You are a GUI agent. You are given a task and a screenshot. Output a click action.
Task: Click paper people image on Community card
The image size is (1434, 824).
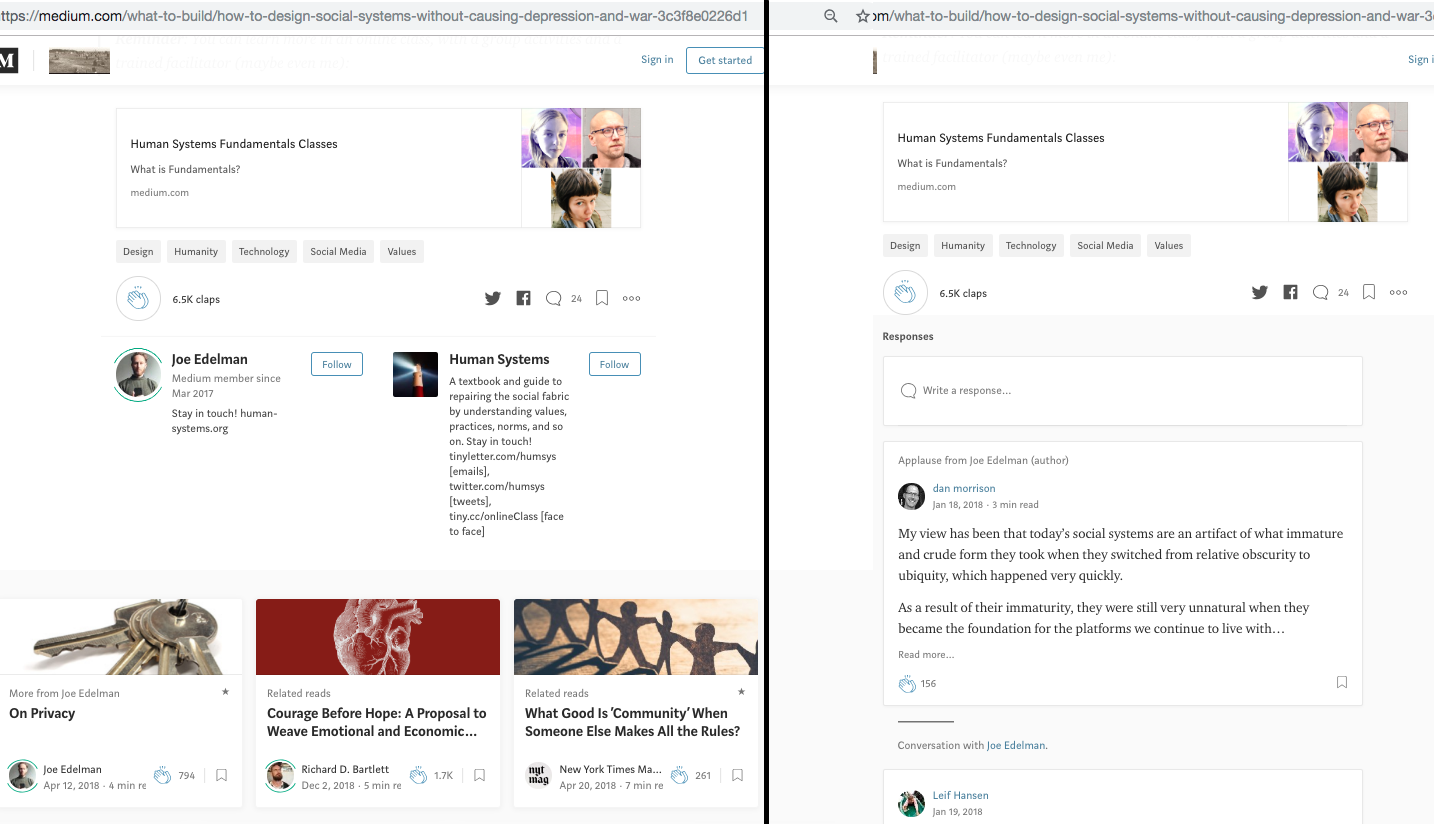click(x=636, y=637)
